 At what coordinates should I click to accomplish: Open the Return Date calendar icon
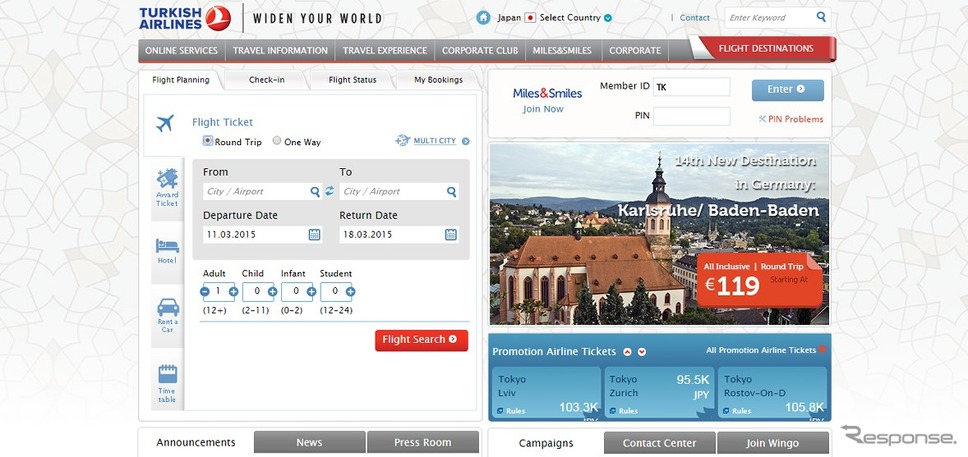pos(451,235)
